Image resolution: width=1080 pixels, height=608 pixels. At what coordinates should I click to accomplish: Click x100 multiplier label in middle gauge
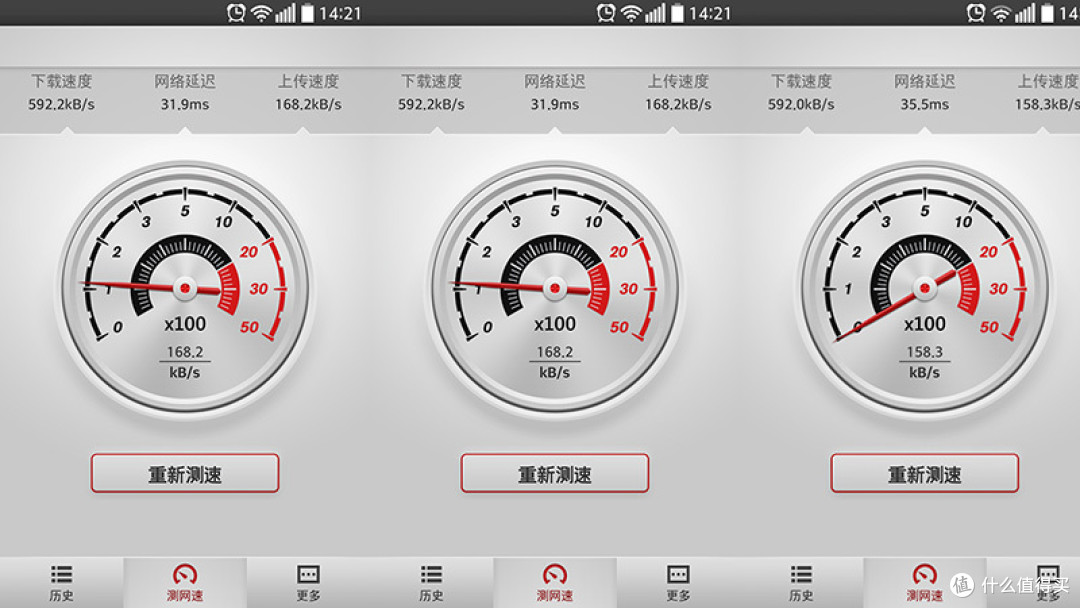pyautogui.click(x=554, y=324)
